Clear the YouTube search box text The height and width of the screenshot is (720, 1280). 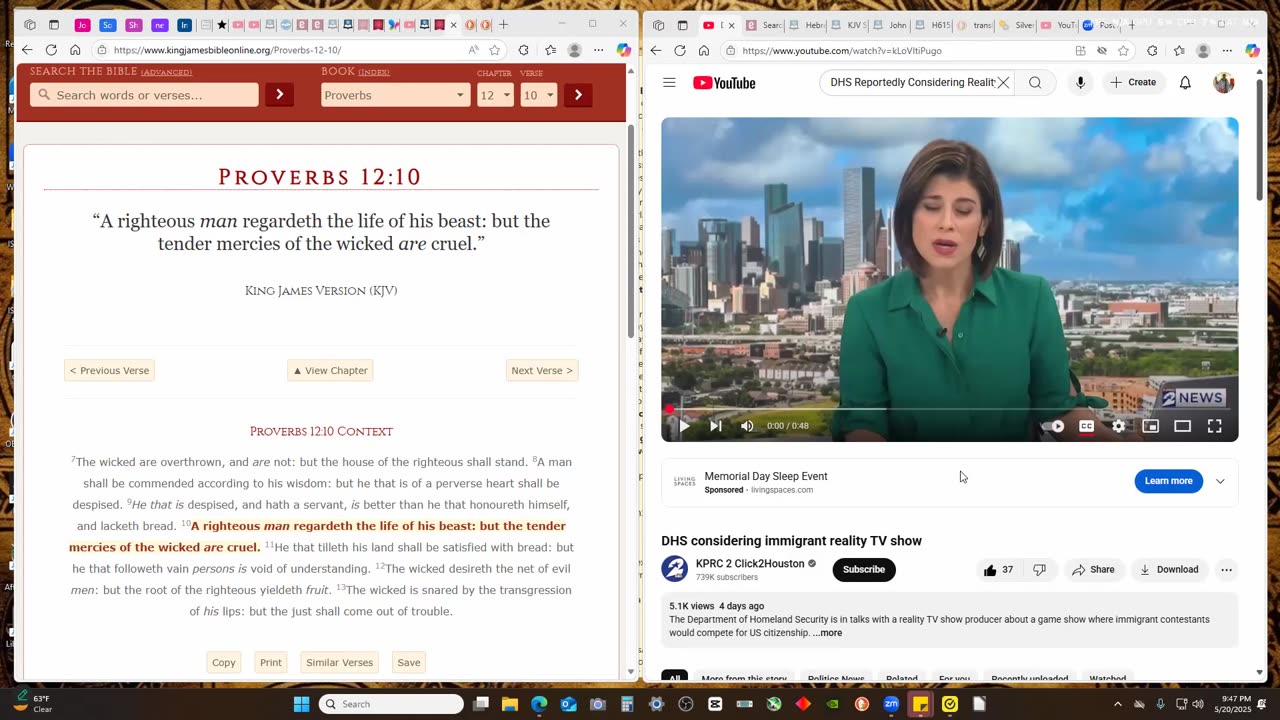(1003, 83)
